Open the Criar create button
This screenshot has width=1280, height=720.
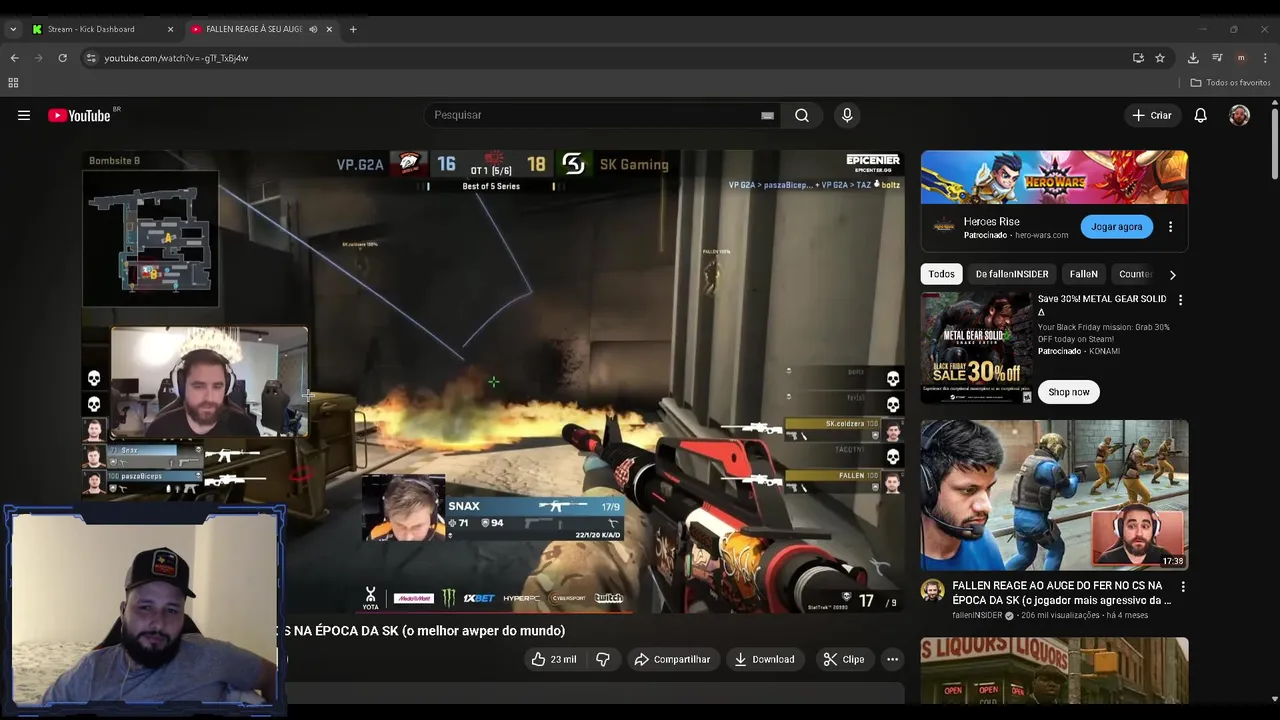coord(1151,115)
